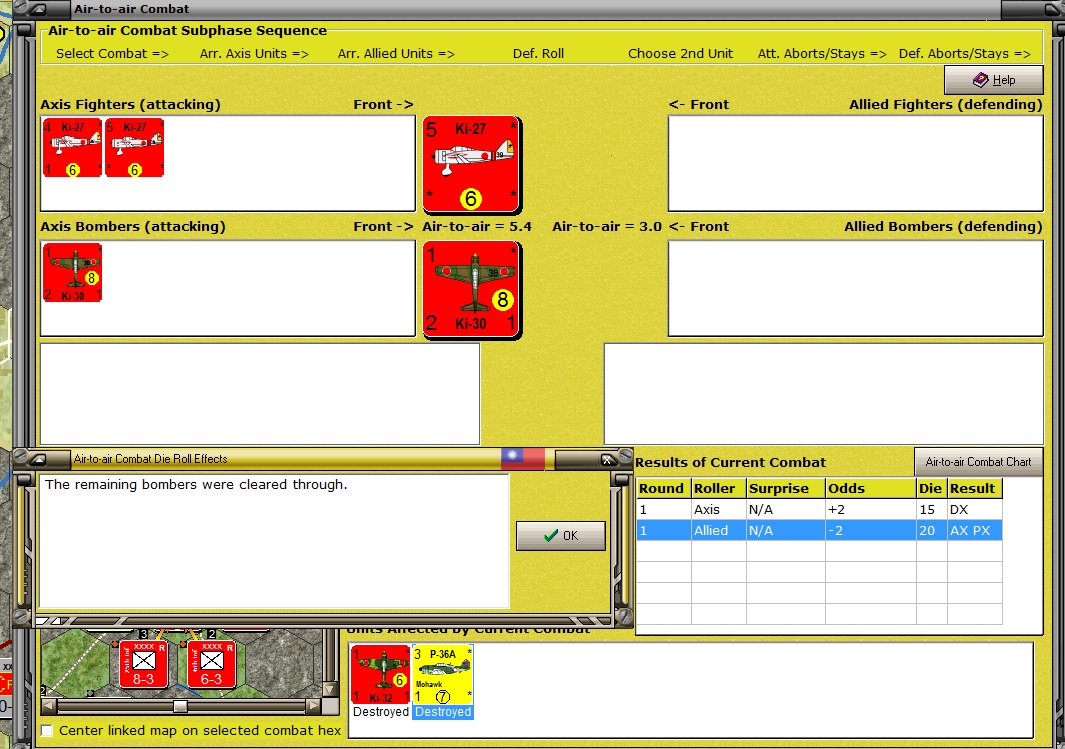The image size is (1065, 749).
Task: Click the Def. Roll subphase step
Action: (x=538, y=54)
